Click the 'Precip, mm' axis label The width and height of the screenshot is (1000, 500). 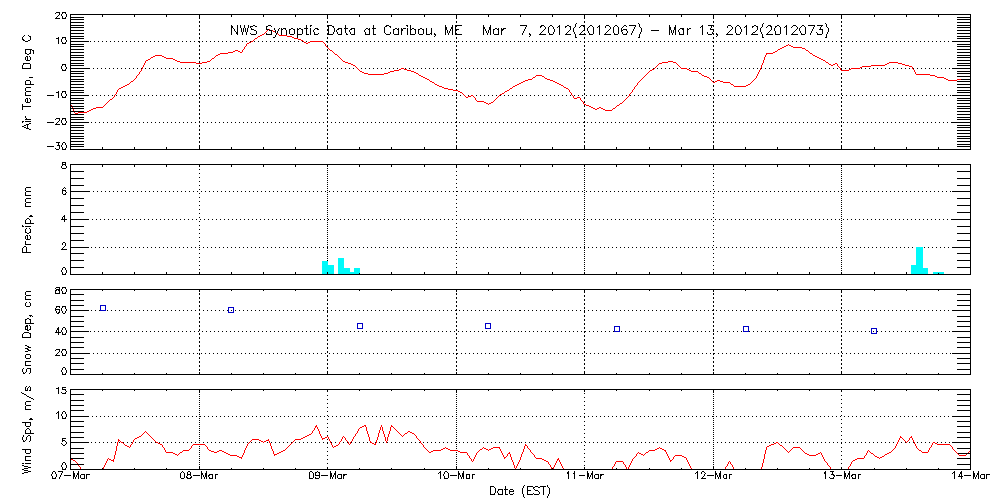tap(28, 219)
